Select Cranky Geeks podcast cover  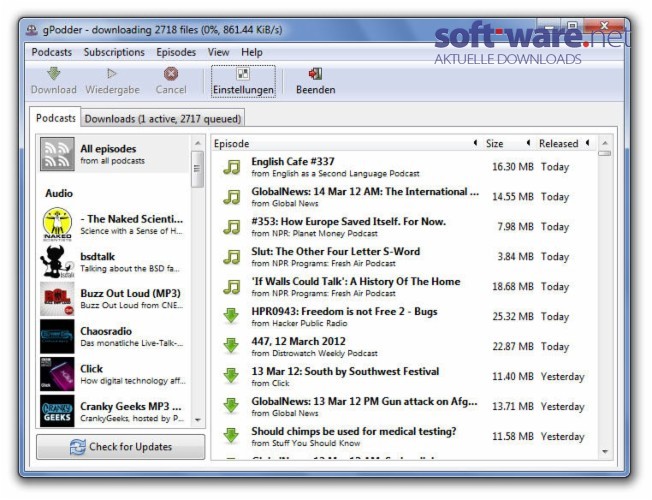(57, 411)
